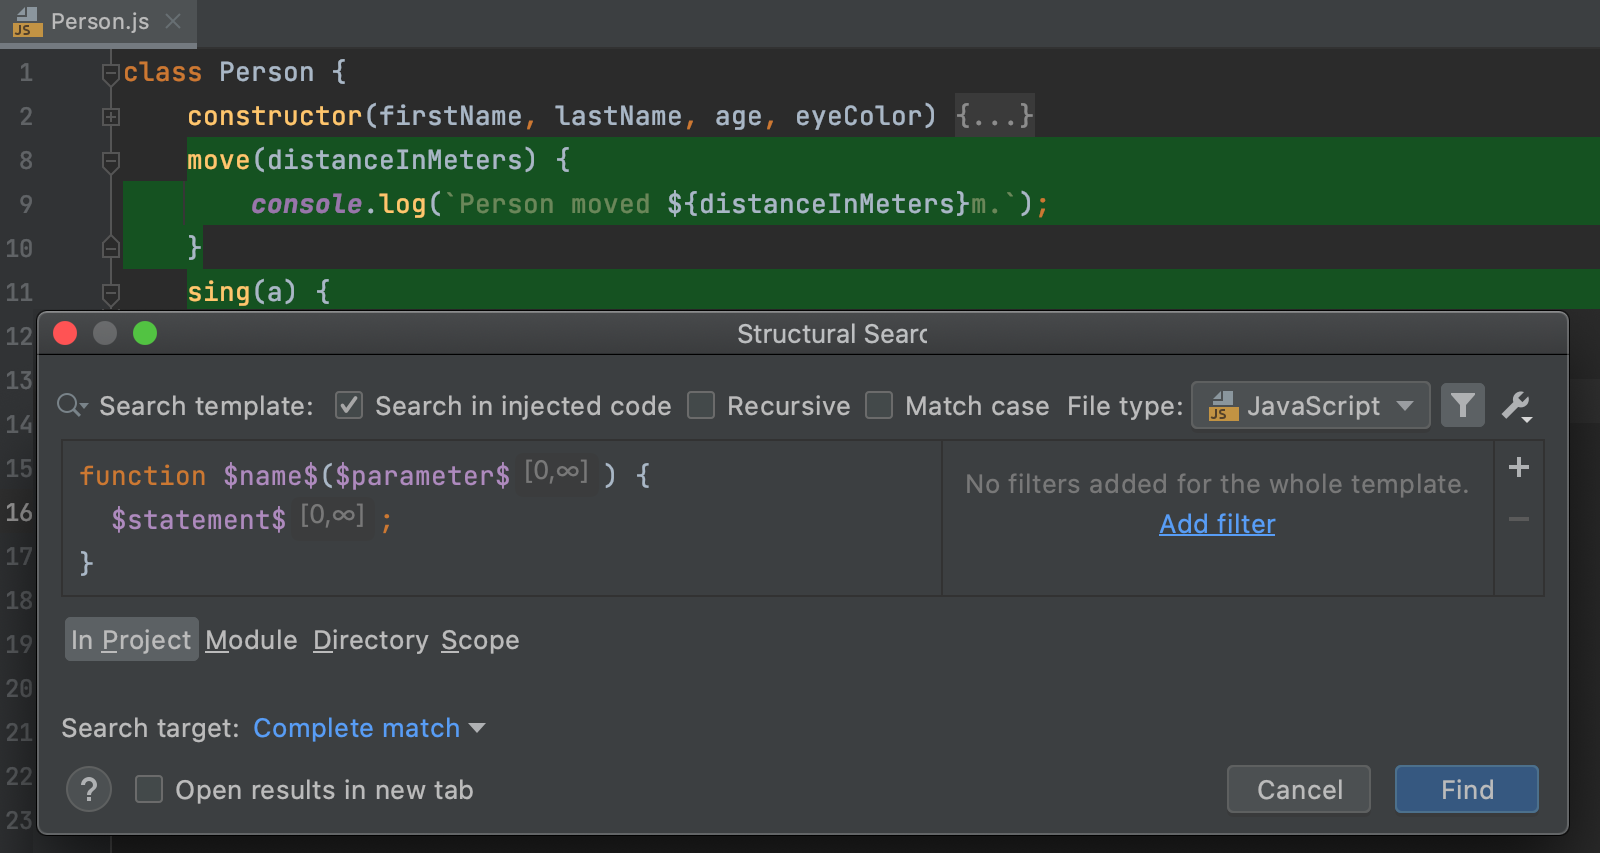Enable the Recursive checkbox
The image size is (1600, 853).
pyautogui.click(x=701, y=405)
